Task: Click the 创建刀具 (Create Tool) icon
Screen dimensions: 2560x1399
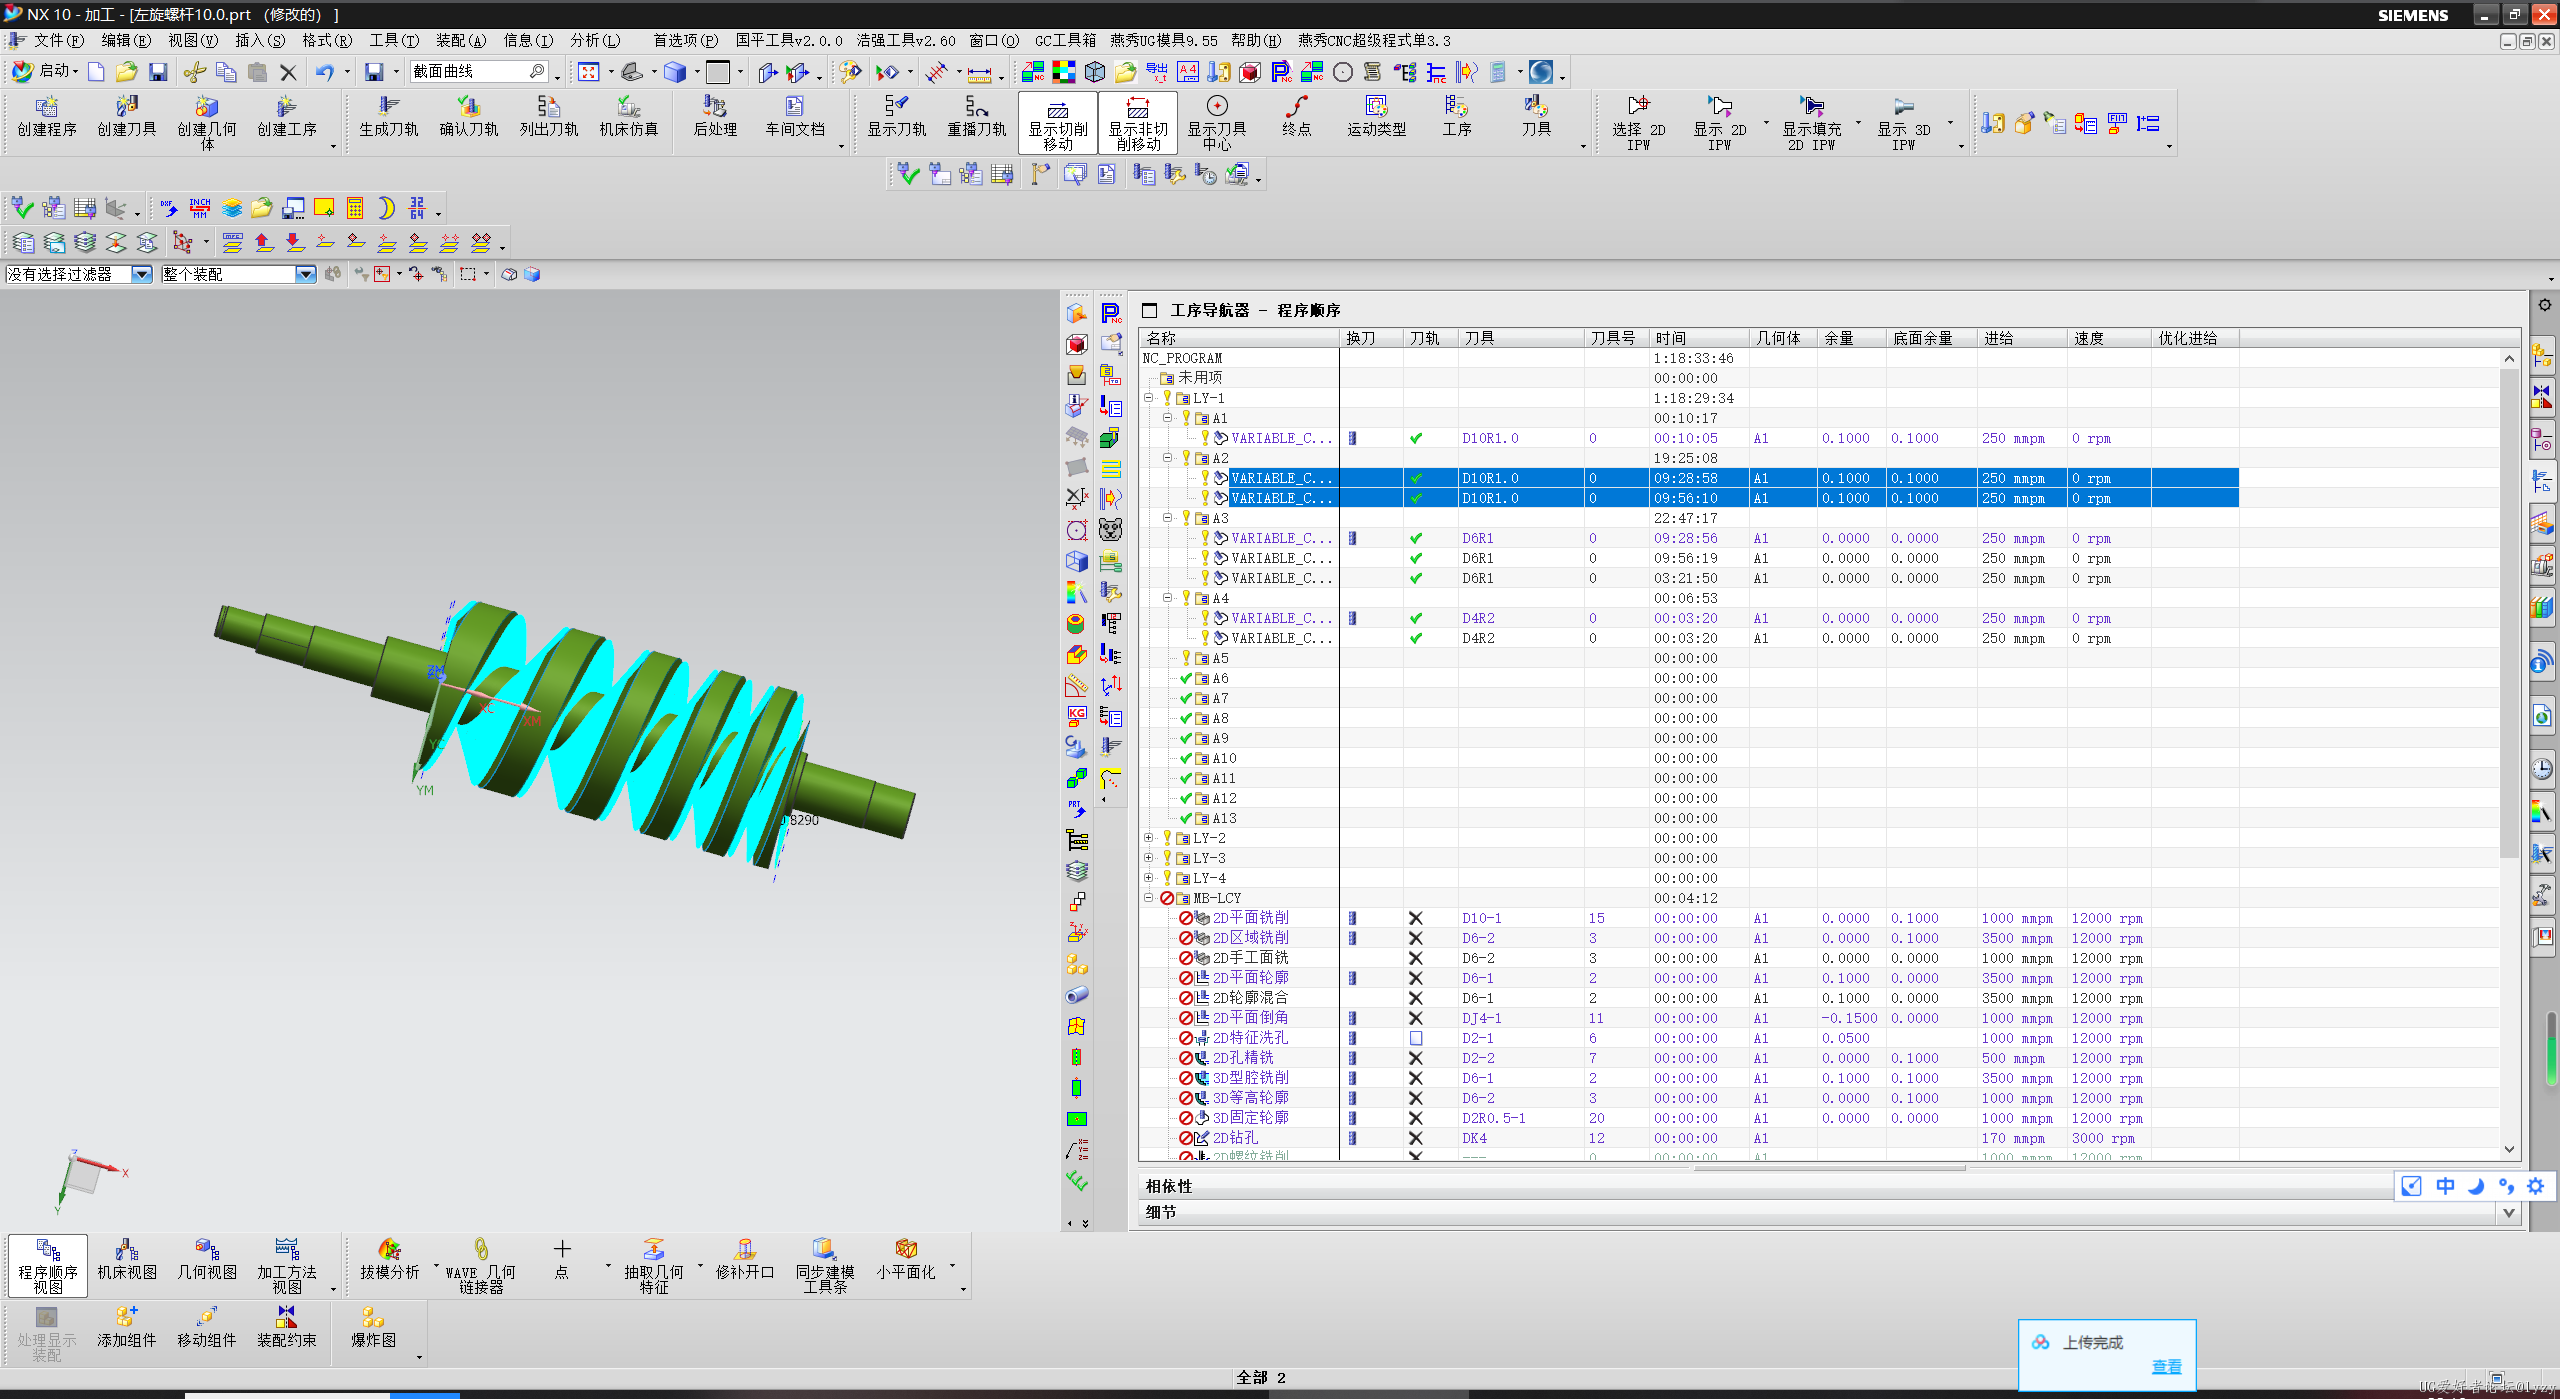Action: [127, 118]
